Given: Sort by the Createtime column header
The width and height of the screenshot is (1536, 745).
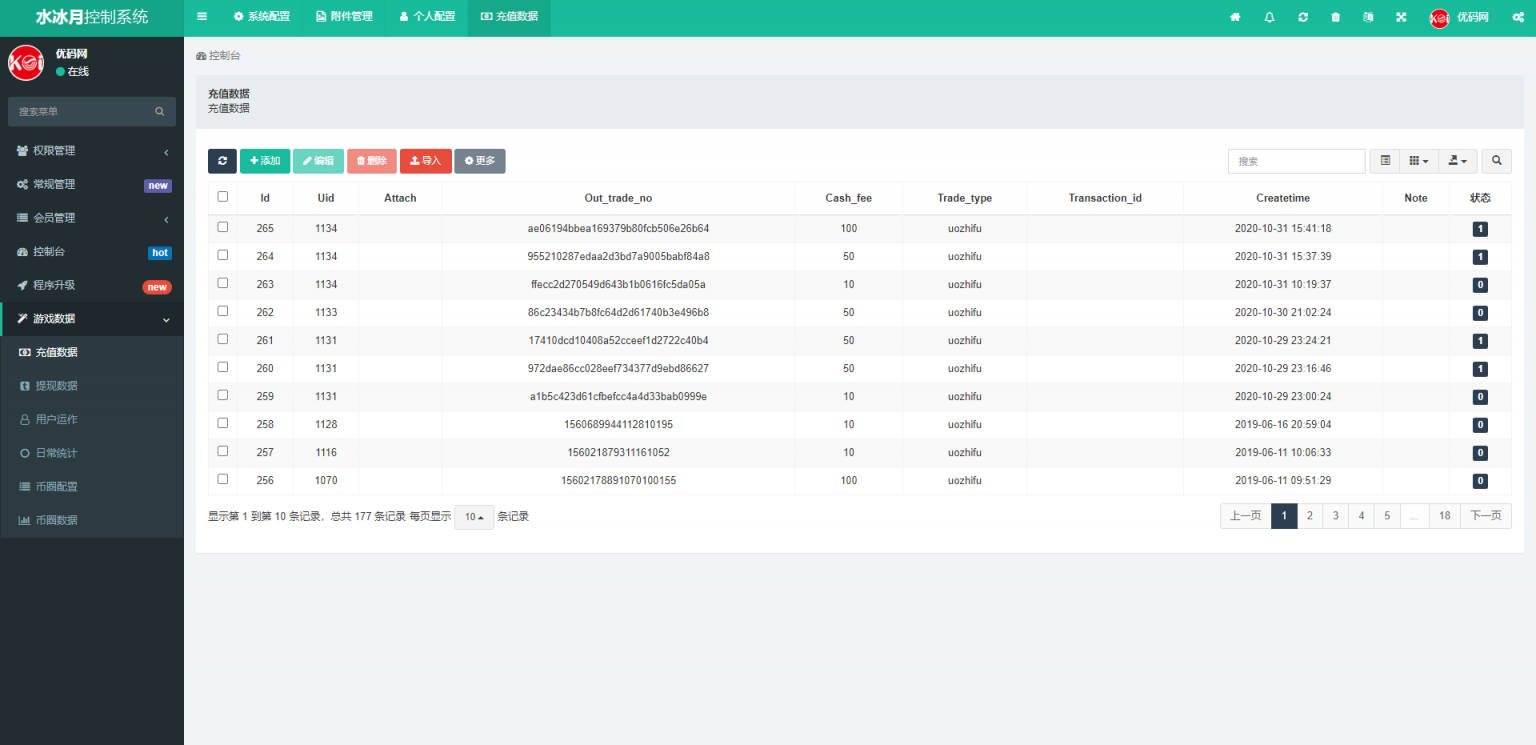Looking at the screenshot, I should click(x=1283, y=198).
